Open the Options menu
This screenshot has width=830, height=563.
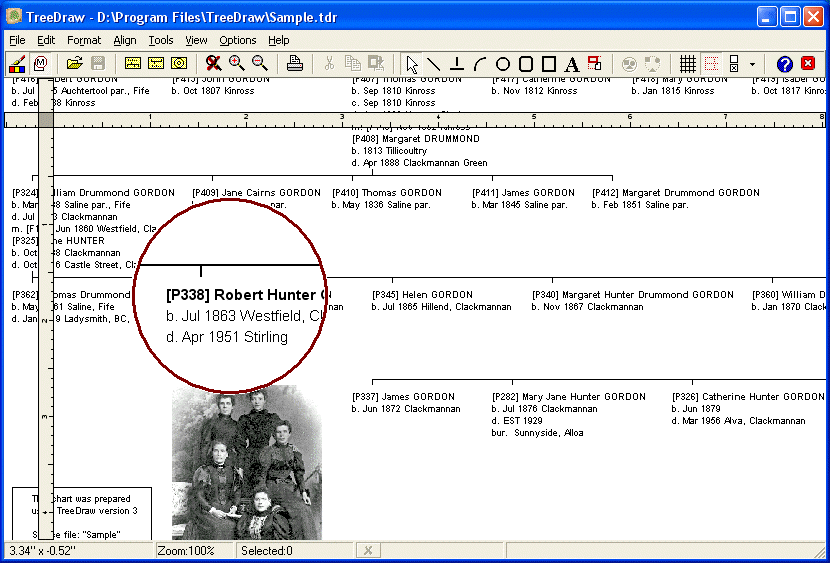point(238,40)
